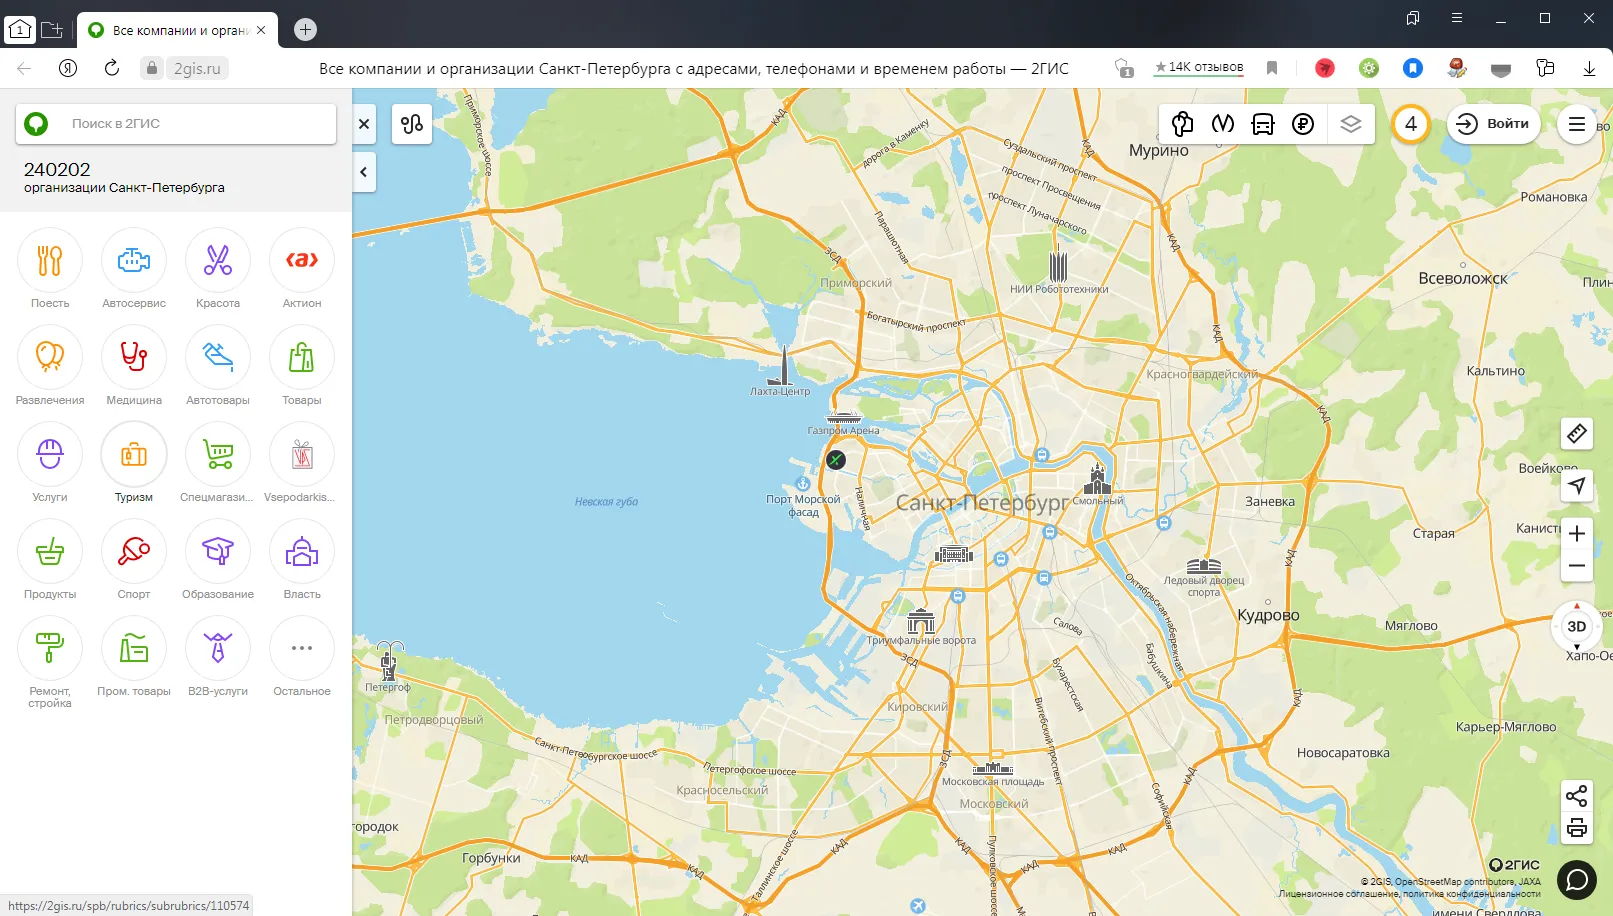This screenshot has width=1613, height=916.
Task: Go back to the previous page
Action: click(24, 68)
